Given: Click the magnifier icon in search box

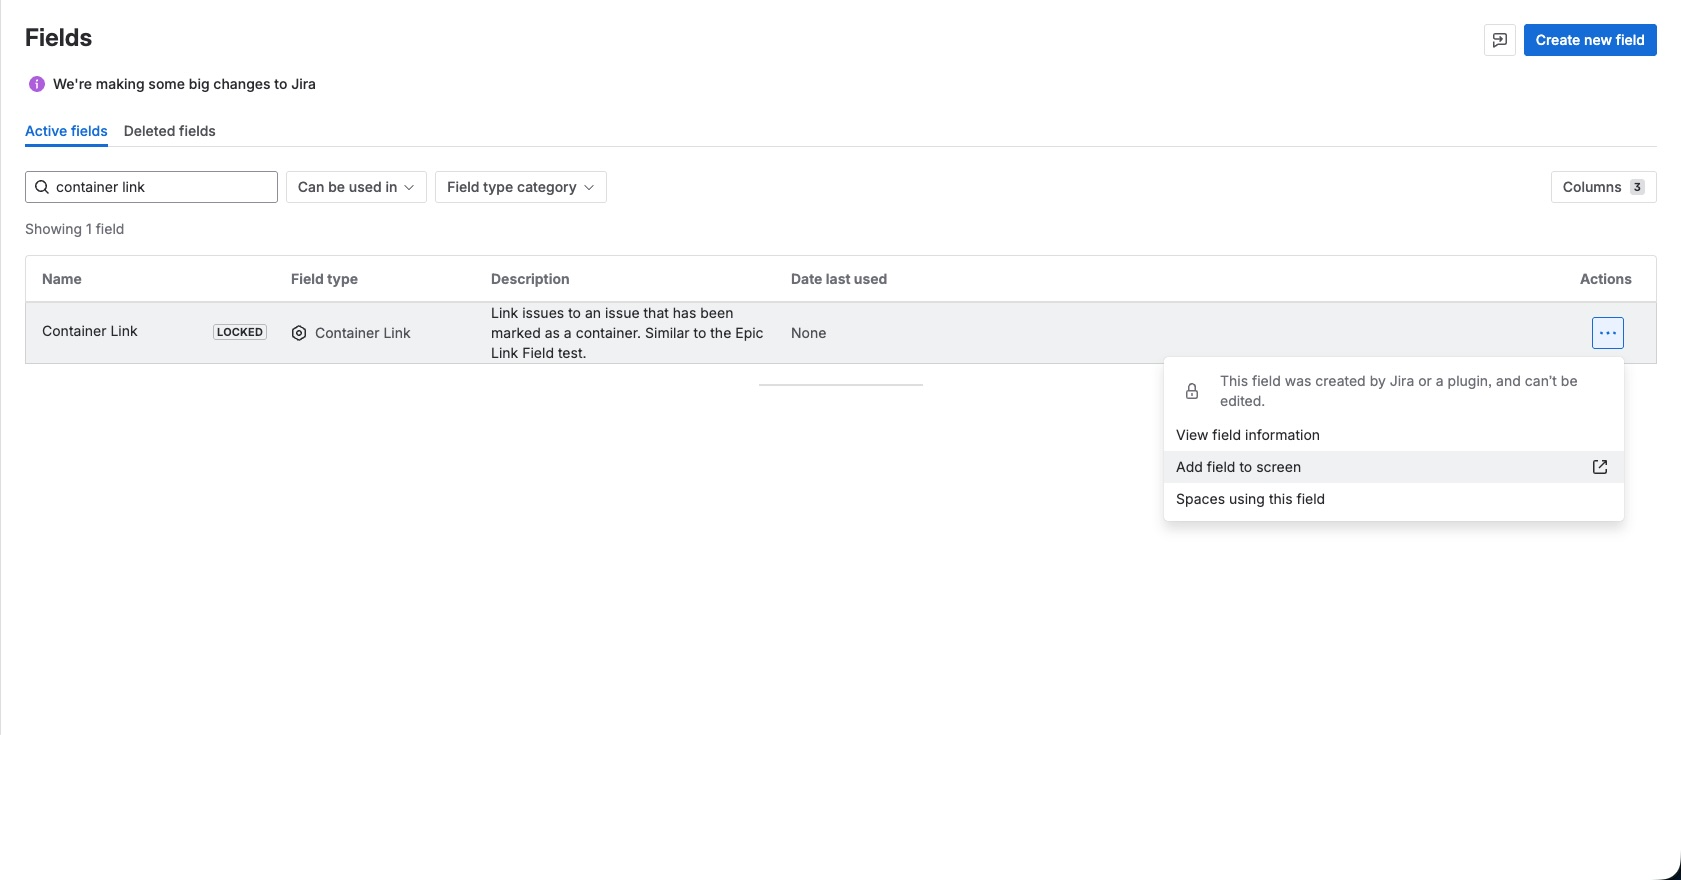Looking at the screenshot, I should pos(42,187).
